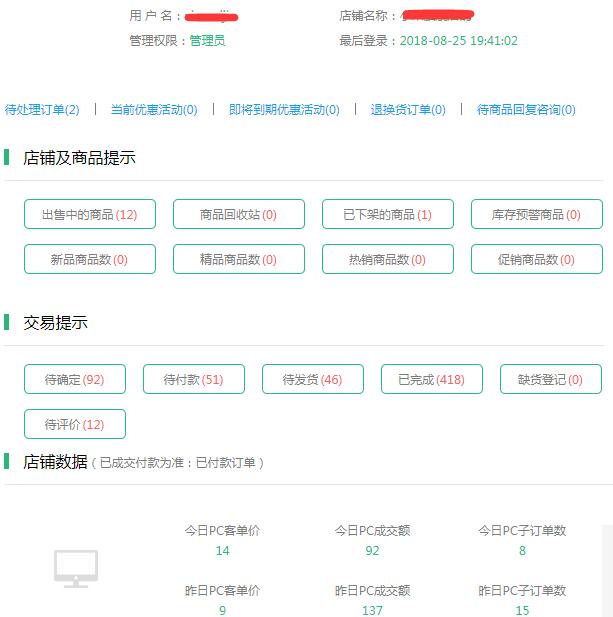The width and height of the screenshot is (613, 617).
Task: Click 今日PC成交额 value 92
Action: coord(372,550)
